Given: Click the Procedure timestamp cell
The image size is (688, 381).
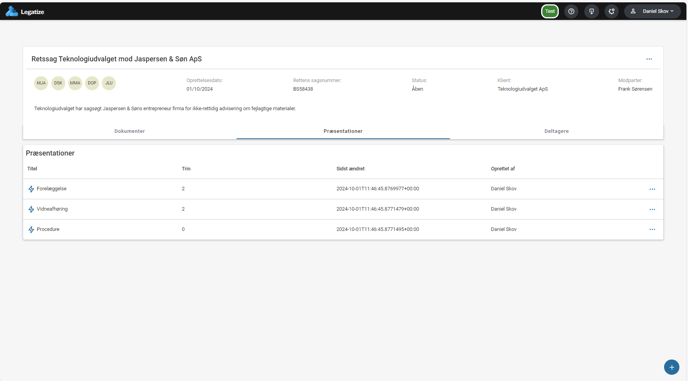Looking at the screenshot, I should [x=378, y=229].
